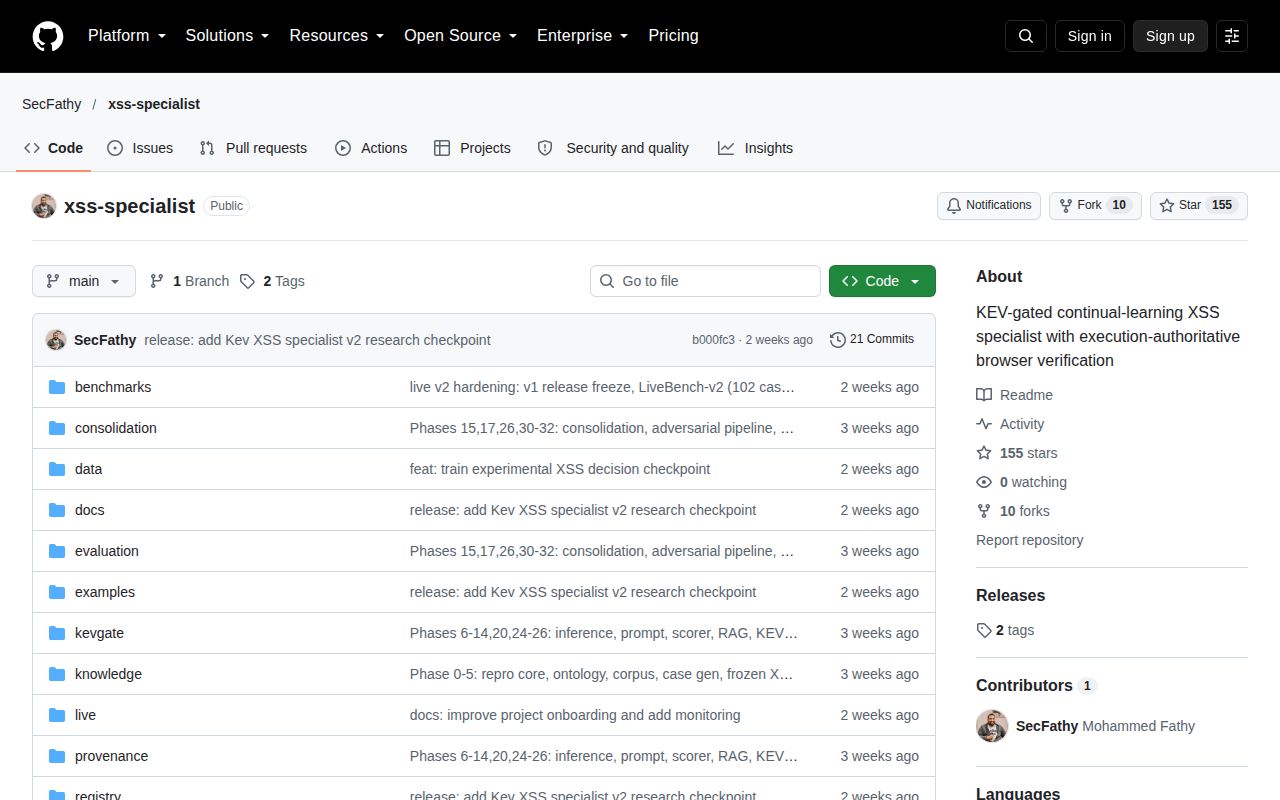Click the Sign in button
The width and height of the screenshot is (1280, 800).
1089,36
